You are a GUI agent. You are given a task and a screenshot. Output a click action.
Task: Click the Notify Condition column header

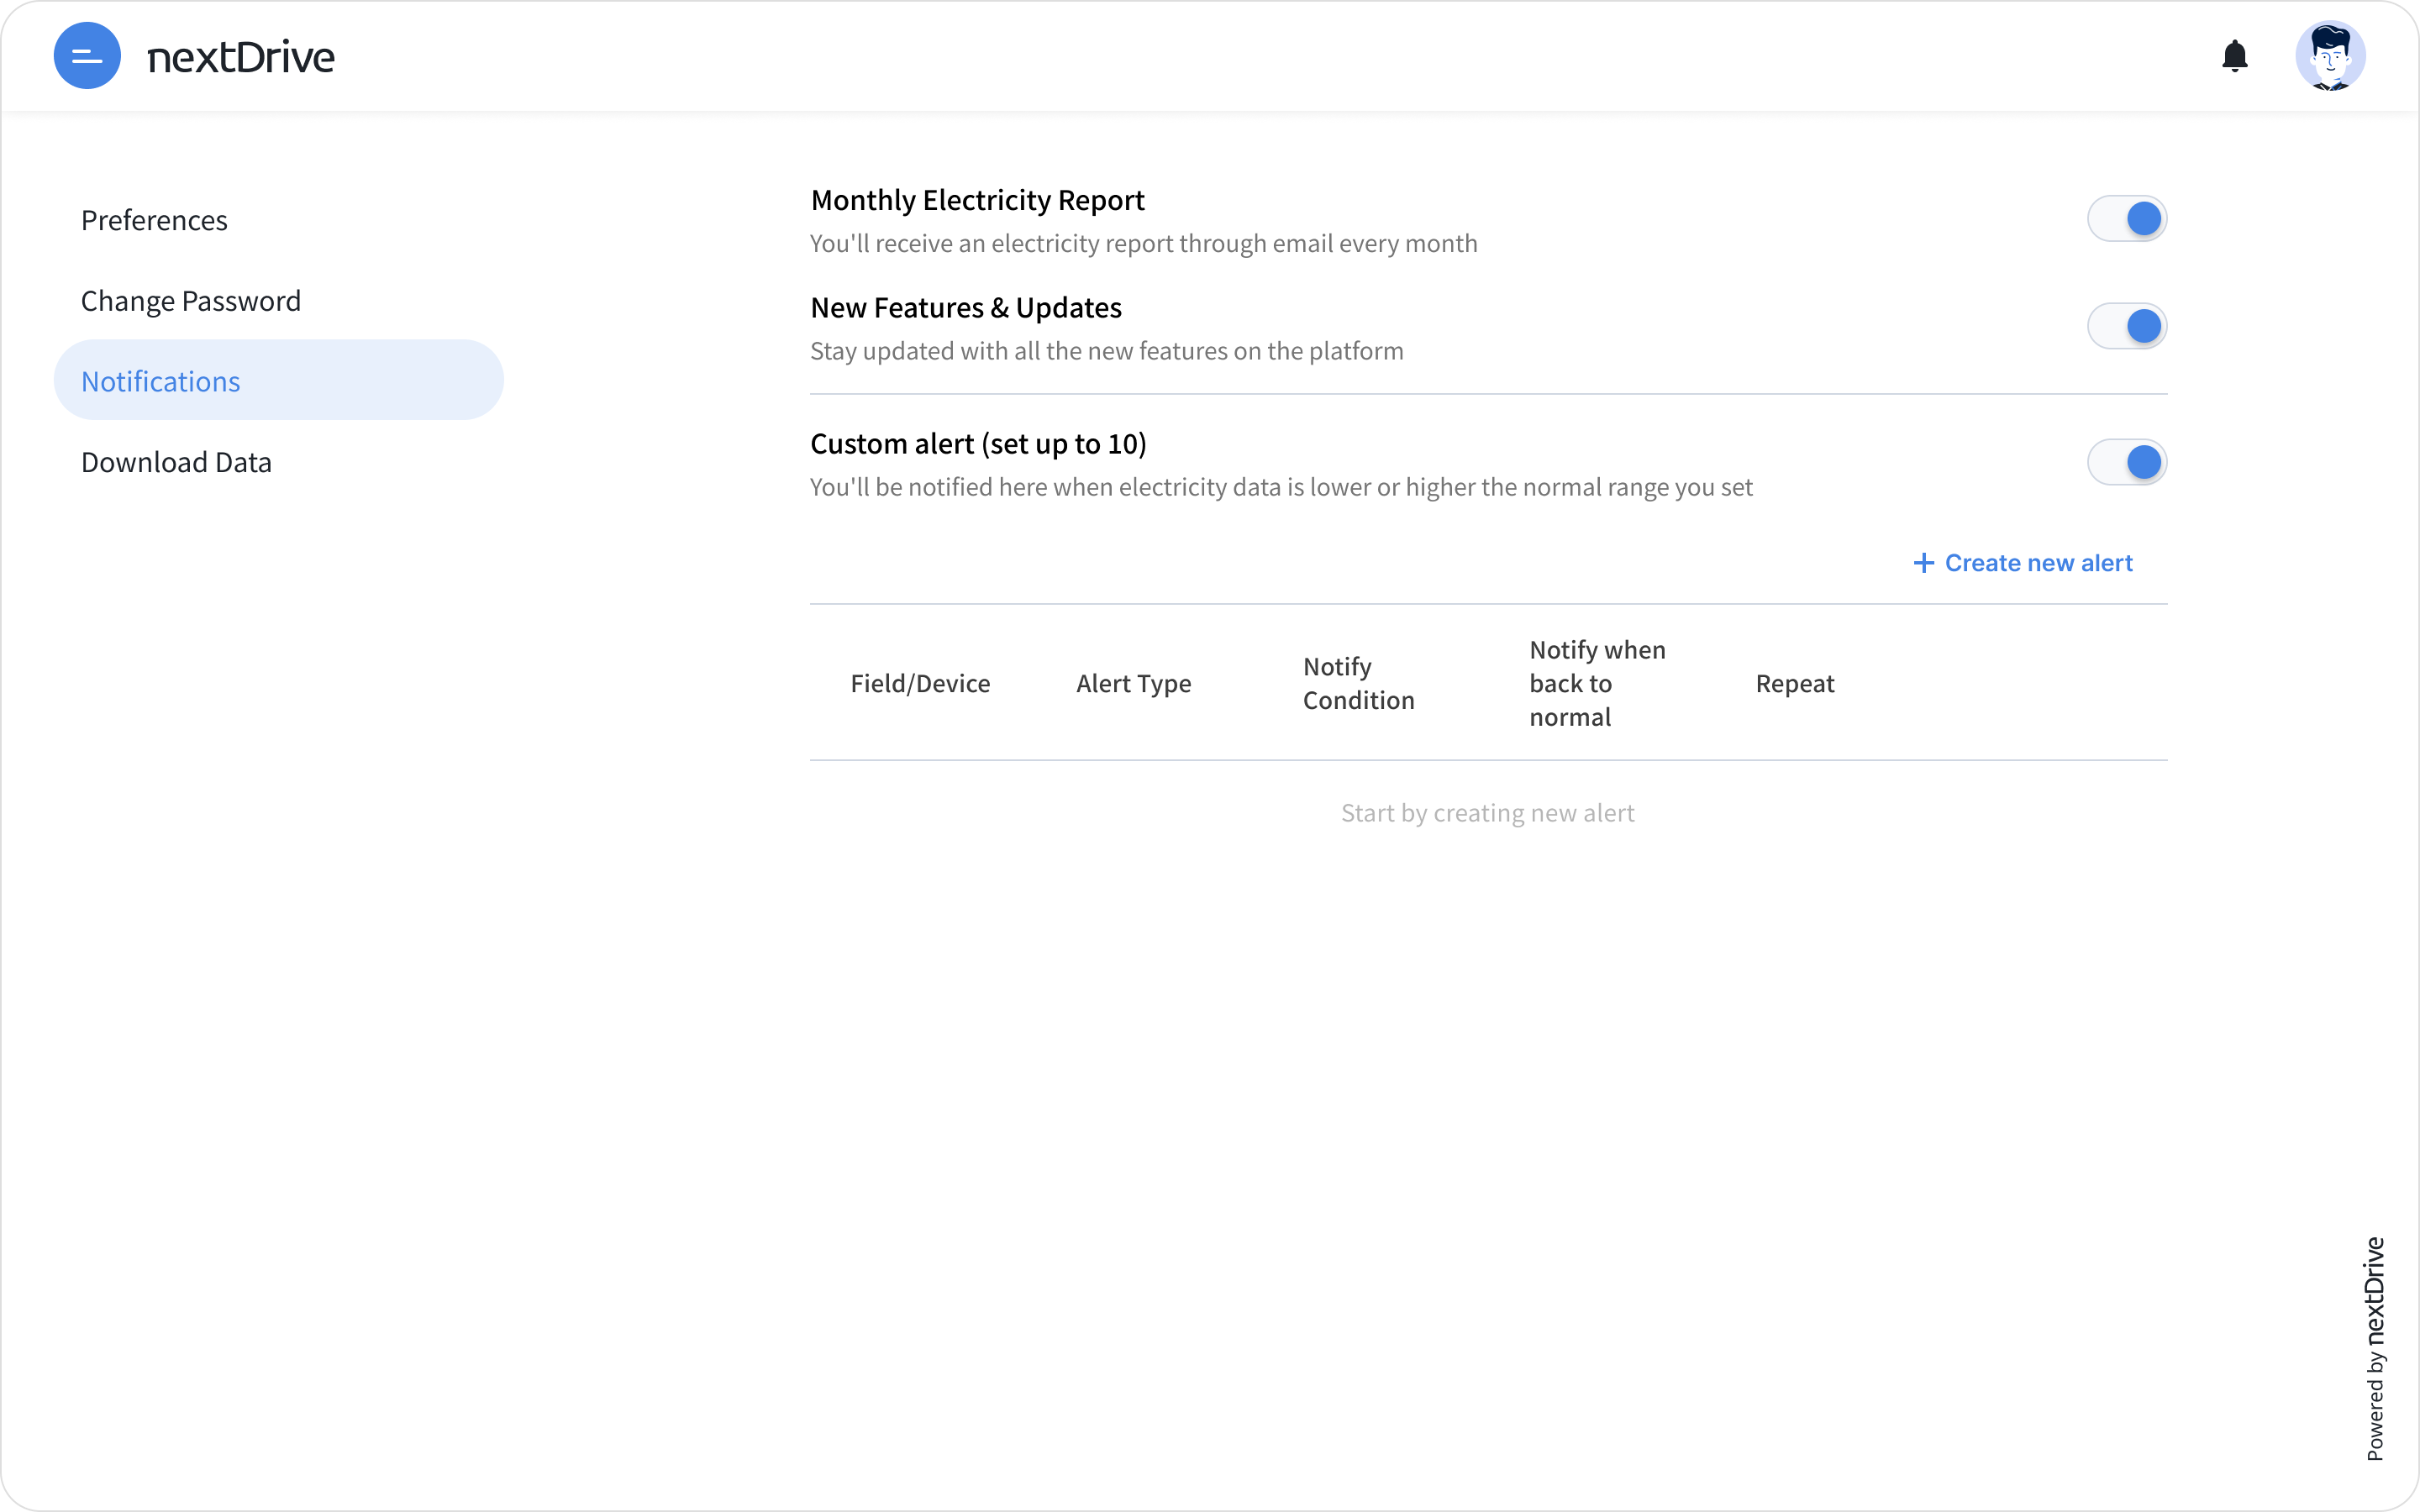click(1358, 683)
